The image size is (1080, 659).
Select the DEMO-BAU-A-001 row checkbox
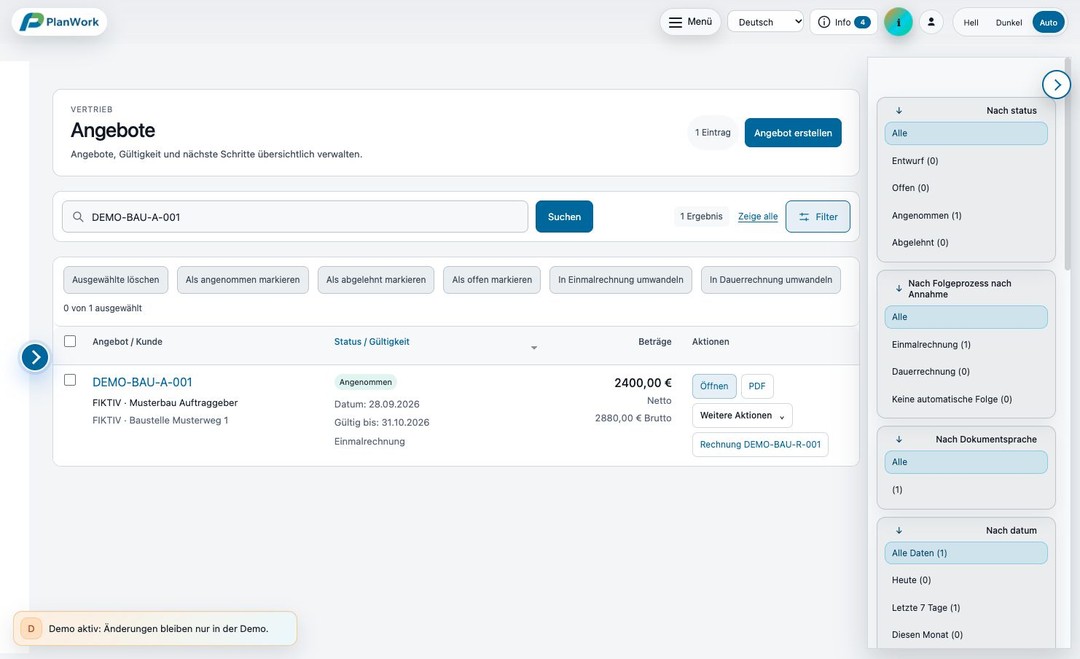point(70,380)
